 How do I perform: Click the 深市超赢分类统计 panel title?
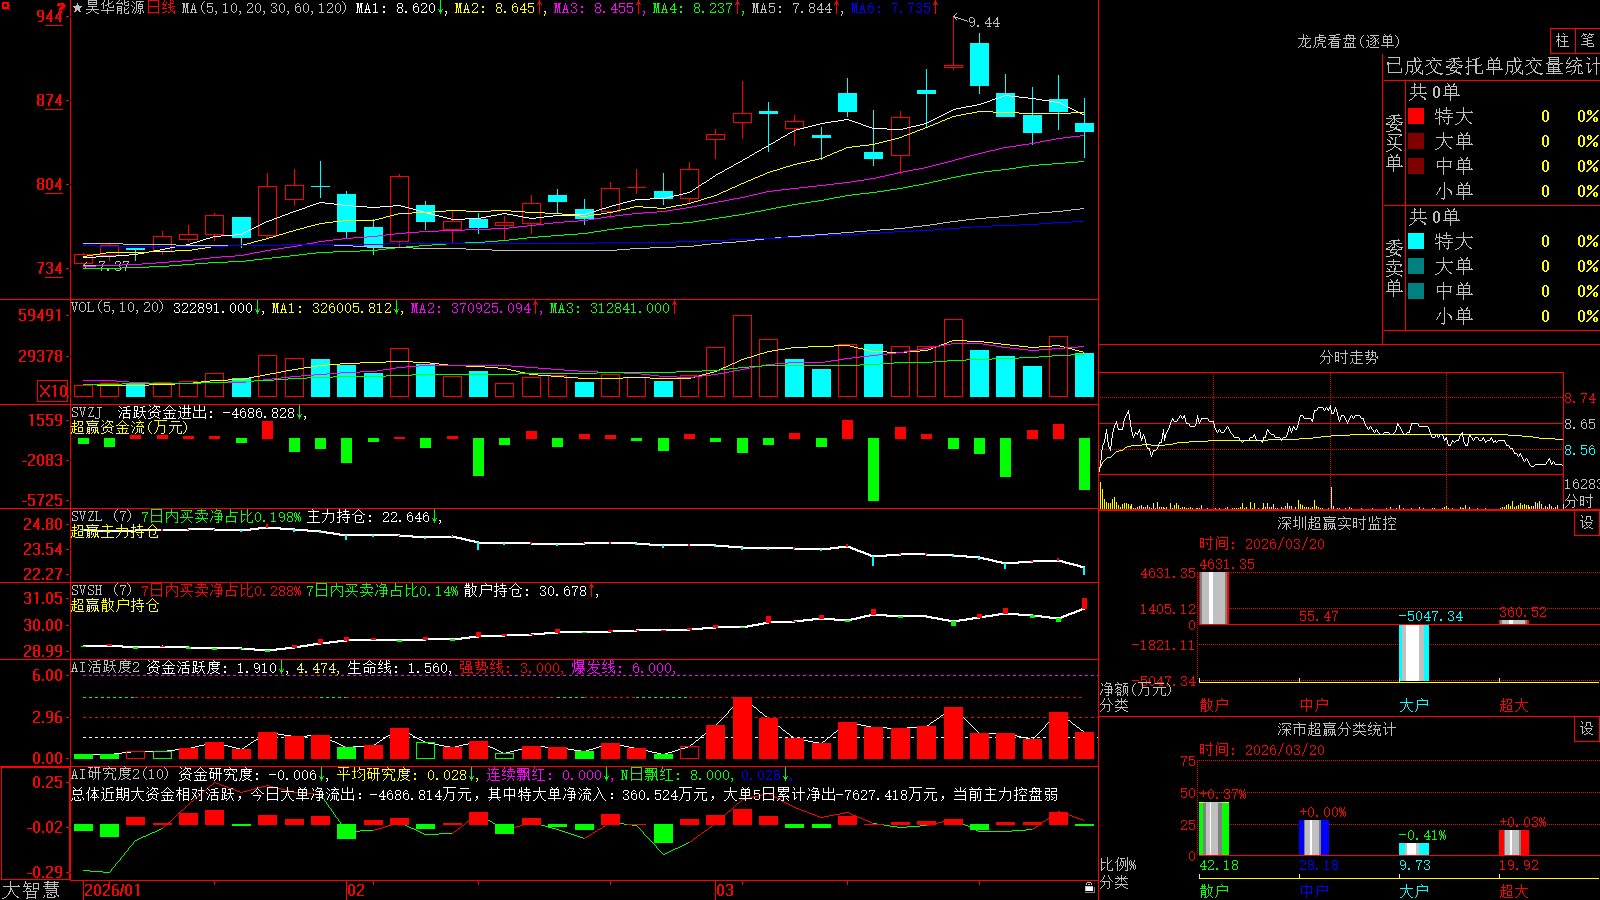coord(1336,729)
